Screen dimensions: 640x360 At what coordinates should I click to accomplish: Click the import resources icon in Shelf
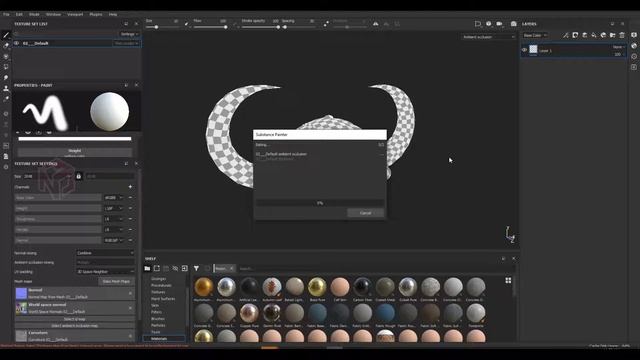184,268
